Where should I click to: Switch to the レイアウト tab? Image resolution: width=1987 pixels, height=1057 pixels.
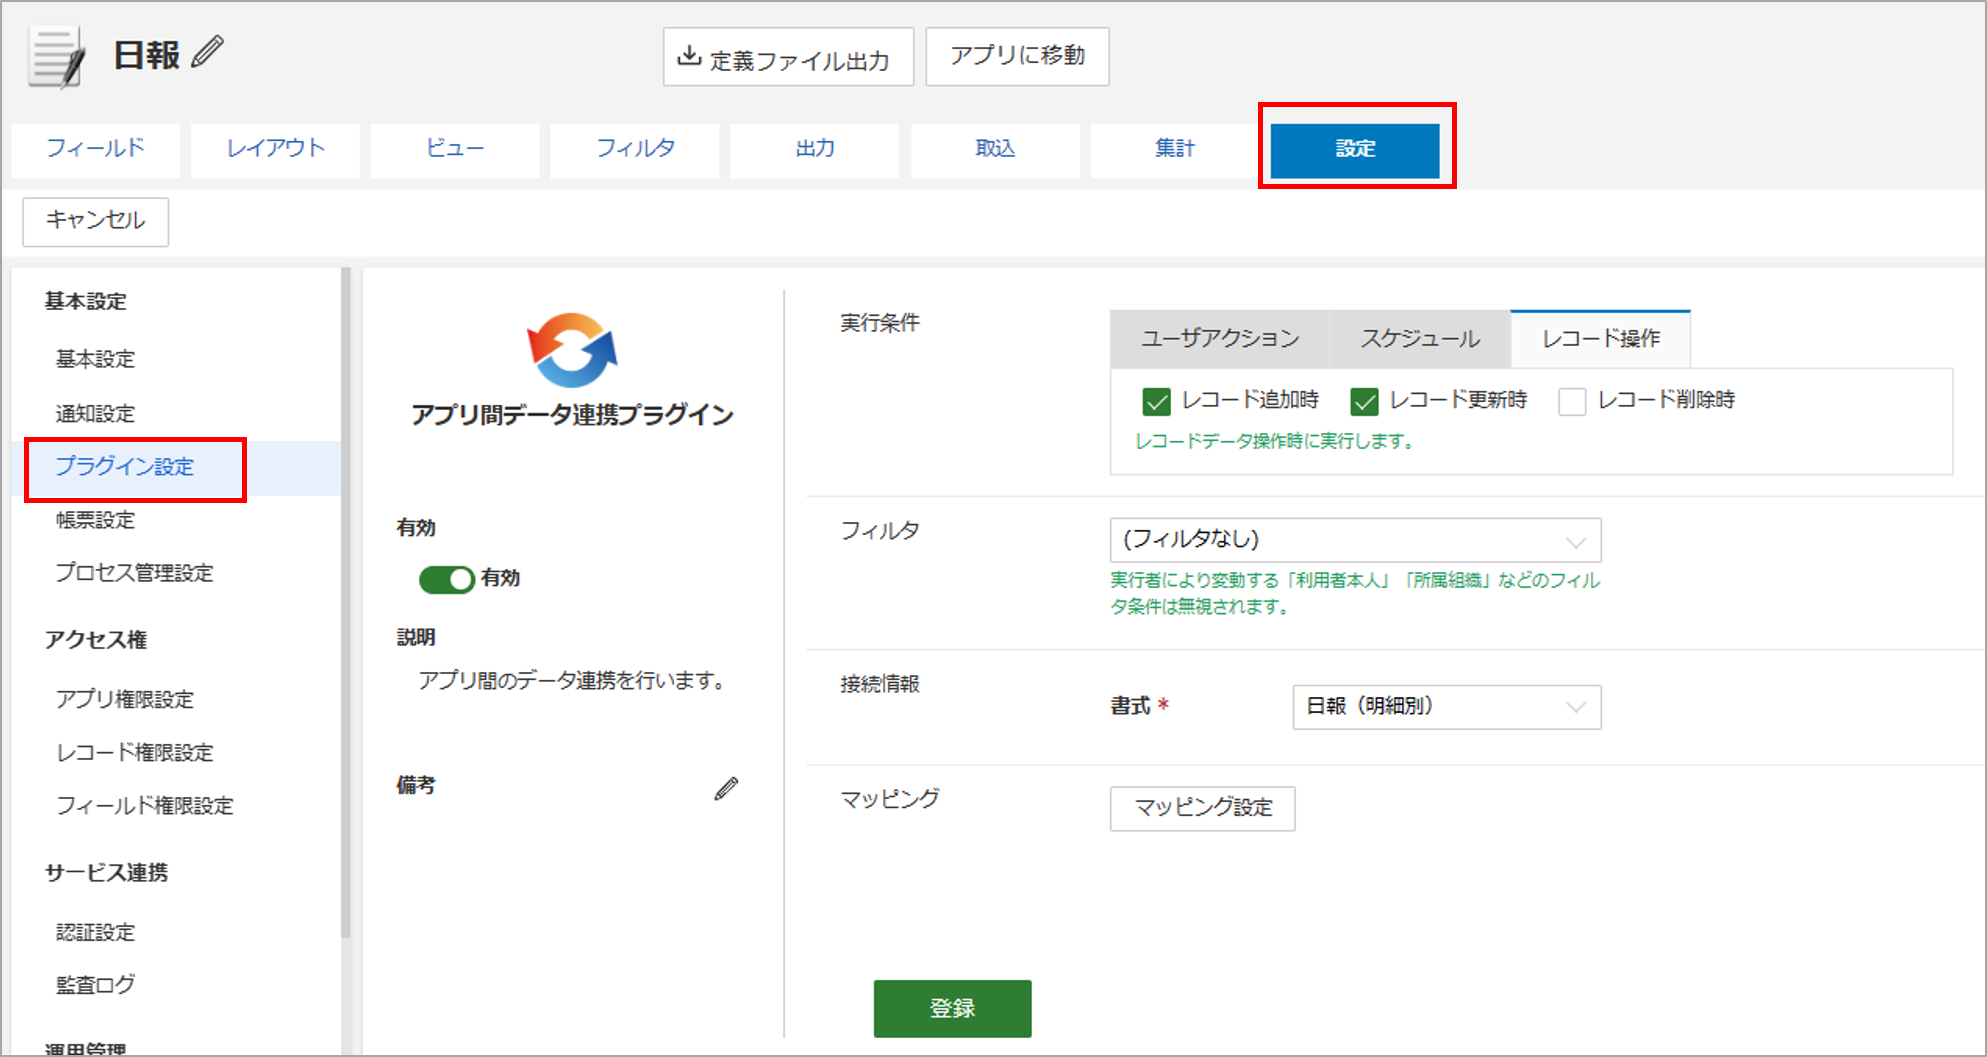(x=275, y=149)
